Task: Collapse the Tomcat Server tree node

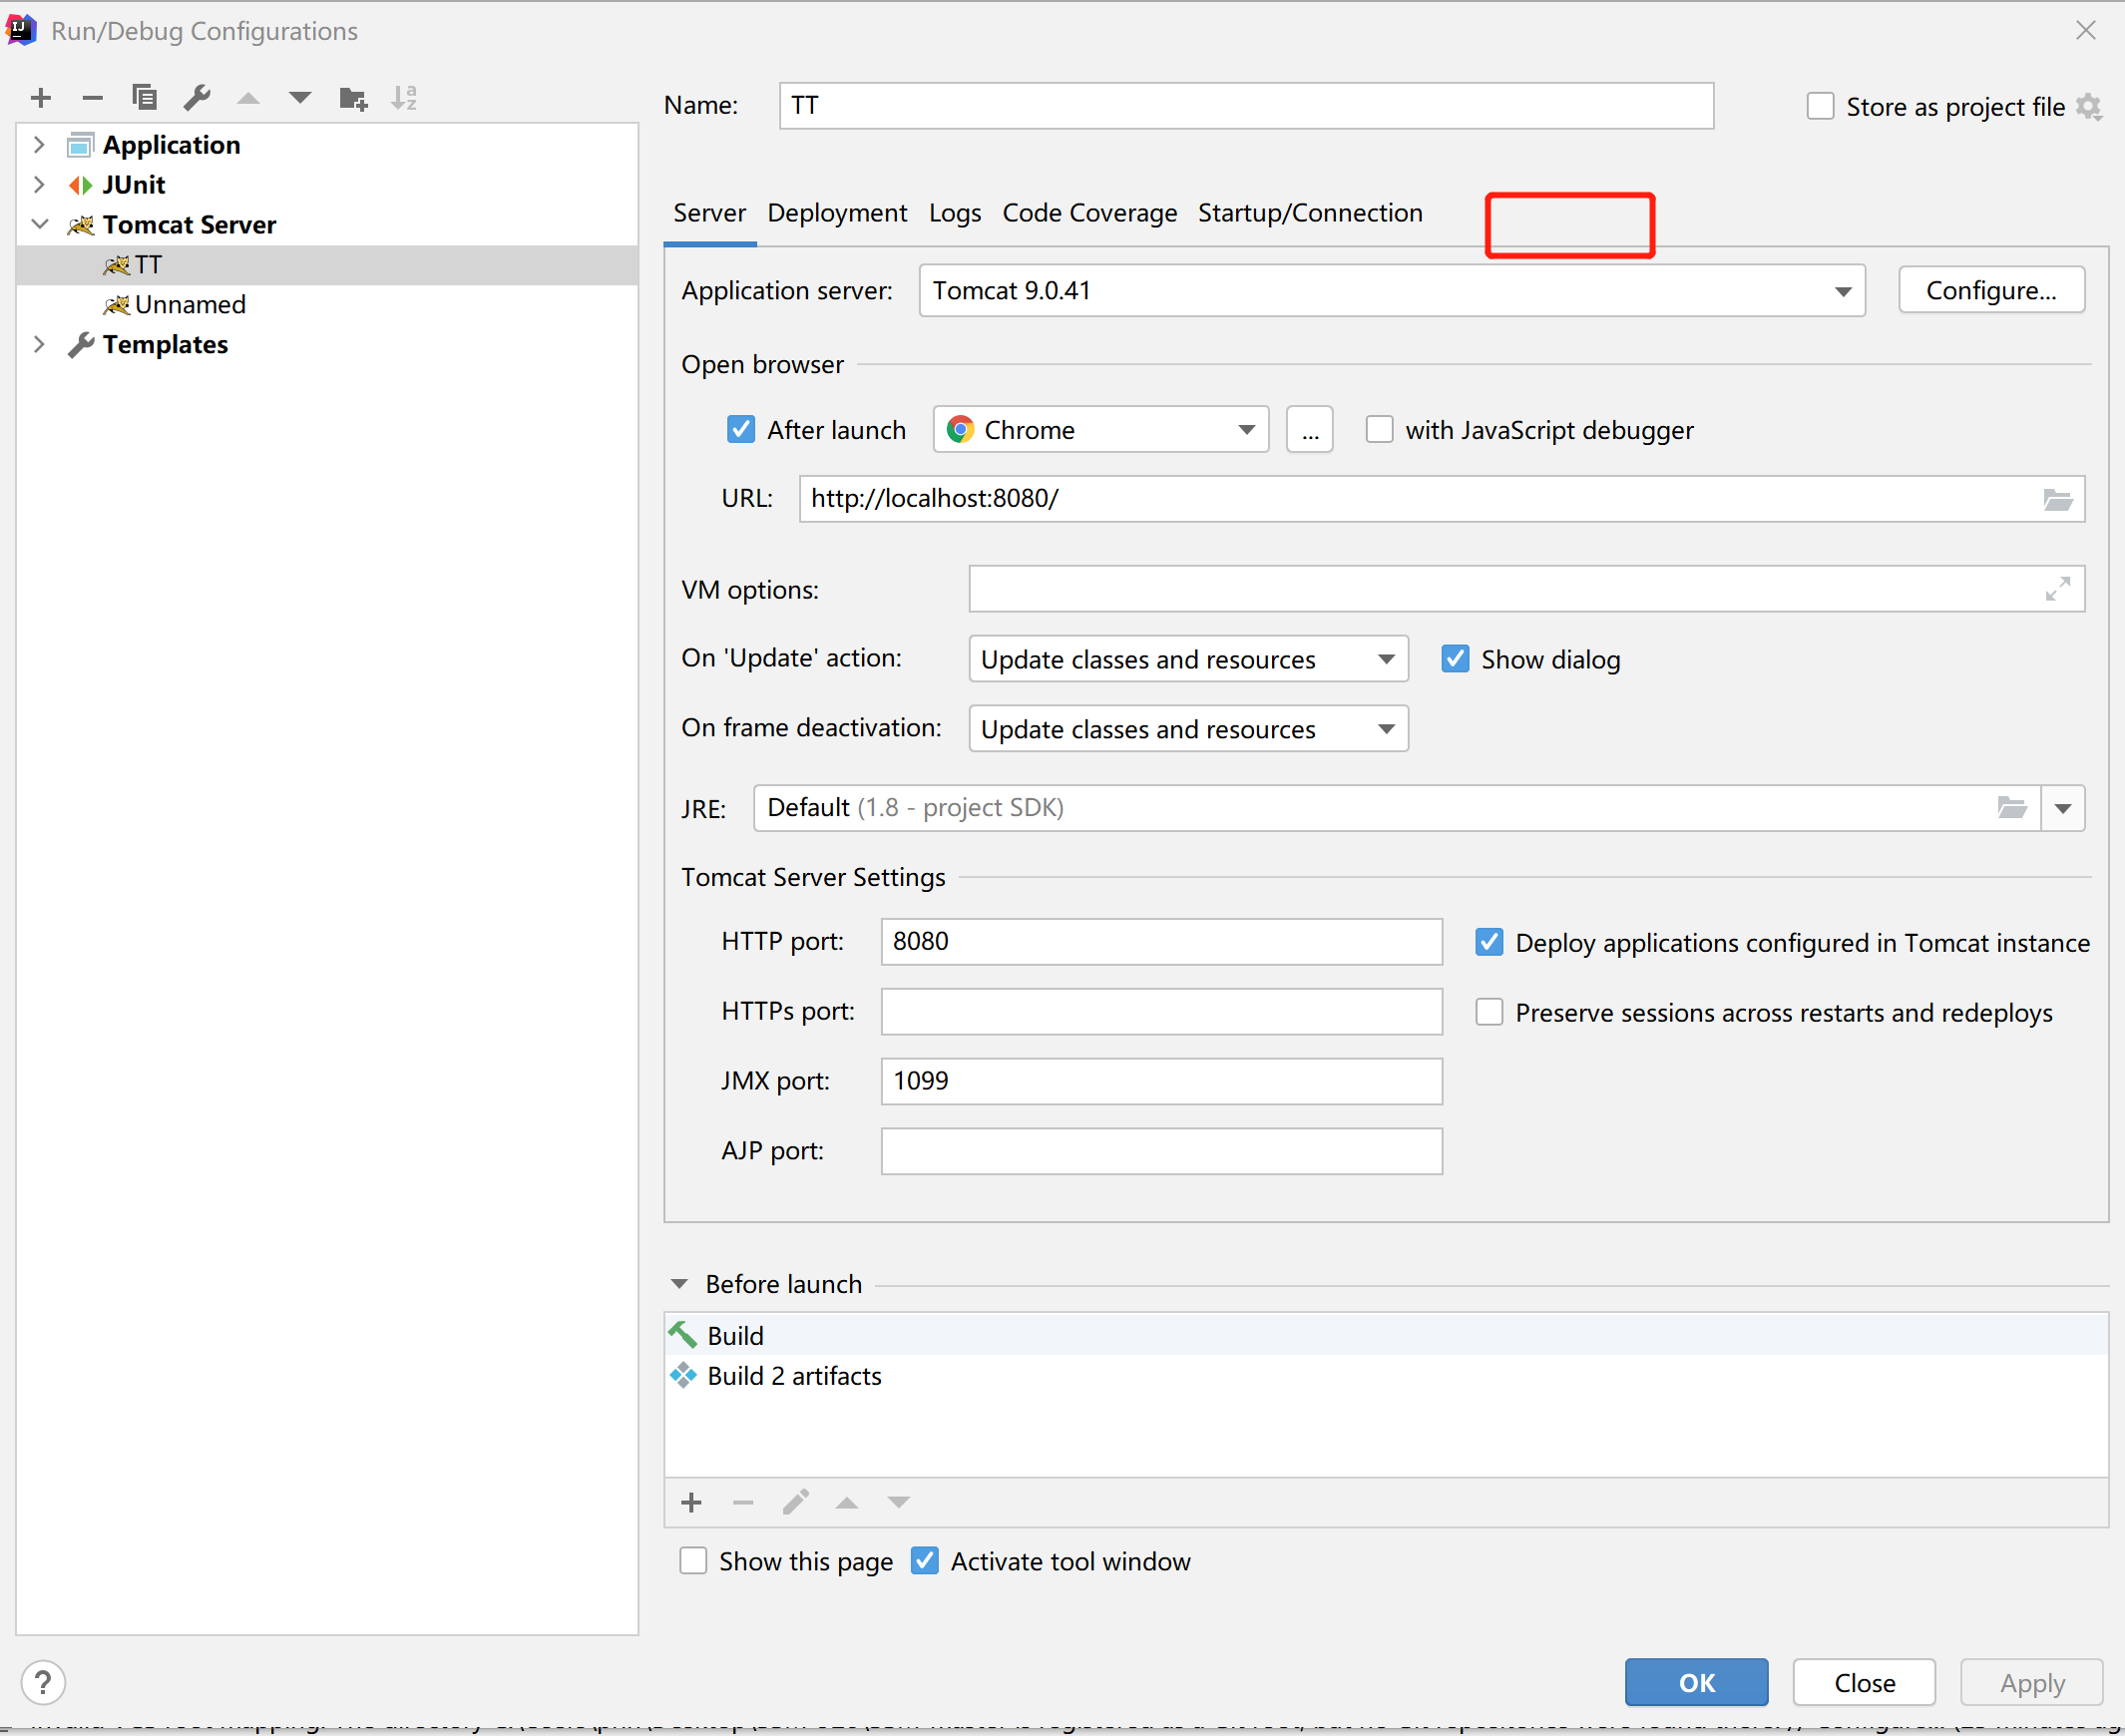Action: click(x=39, y=225)
